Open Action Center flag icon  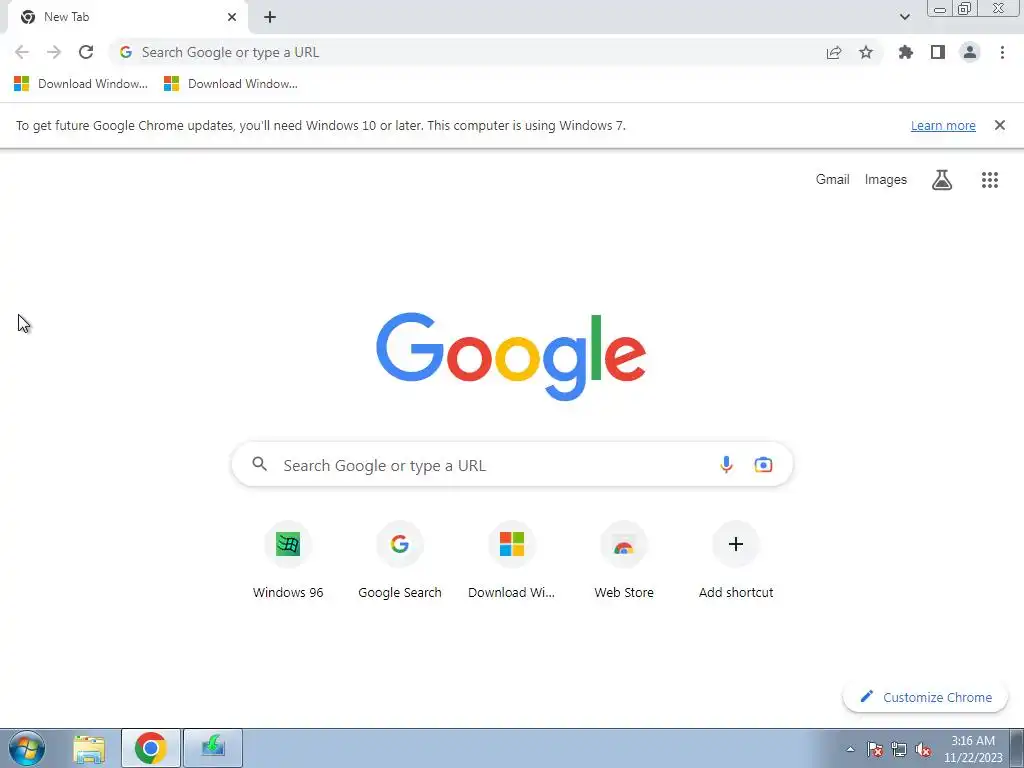(x=875, y=749)
